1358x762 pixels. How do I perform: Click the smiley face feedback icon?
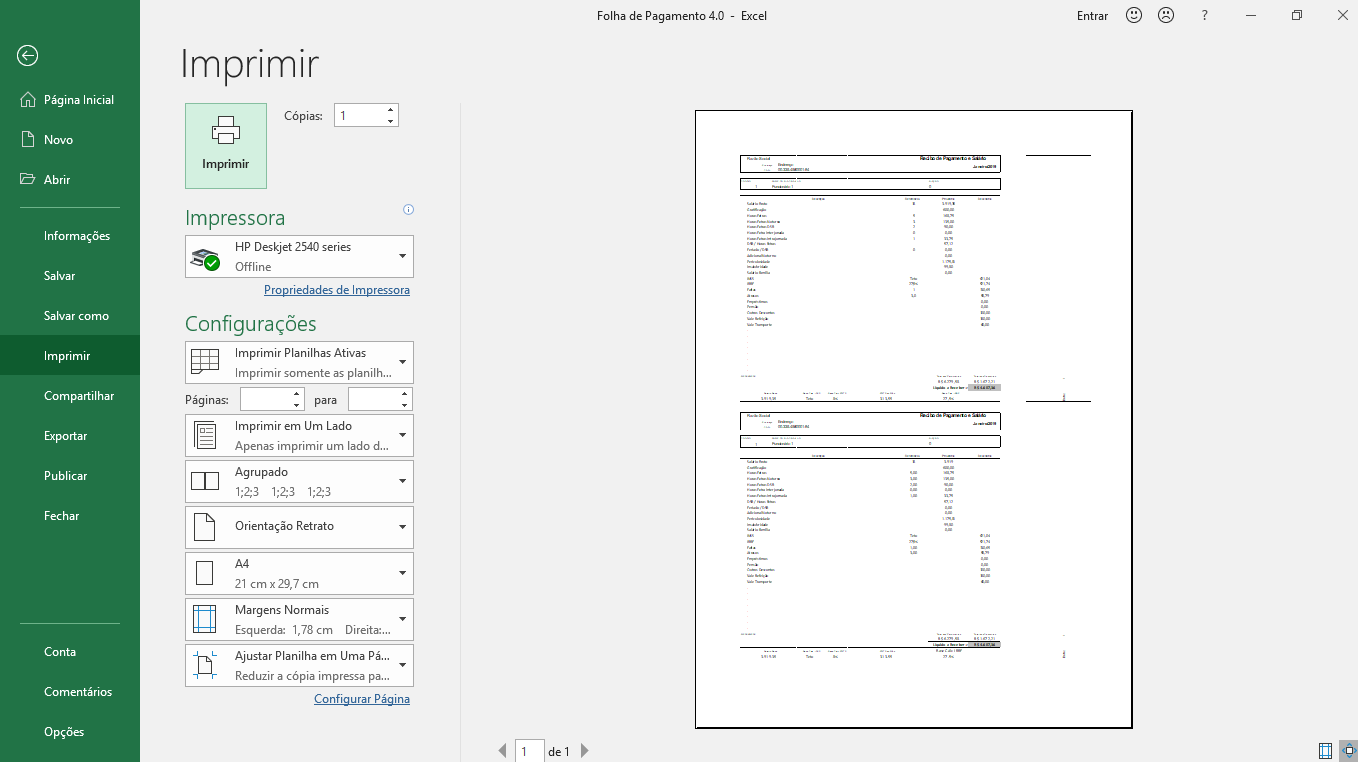(x=1134, y=15)
